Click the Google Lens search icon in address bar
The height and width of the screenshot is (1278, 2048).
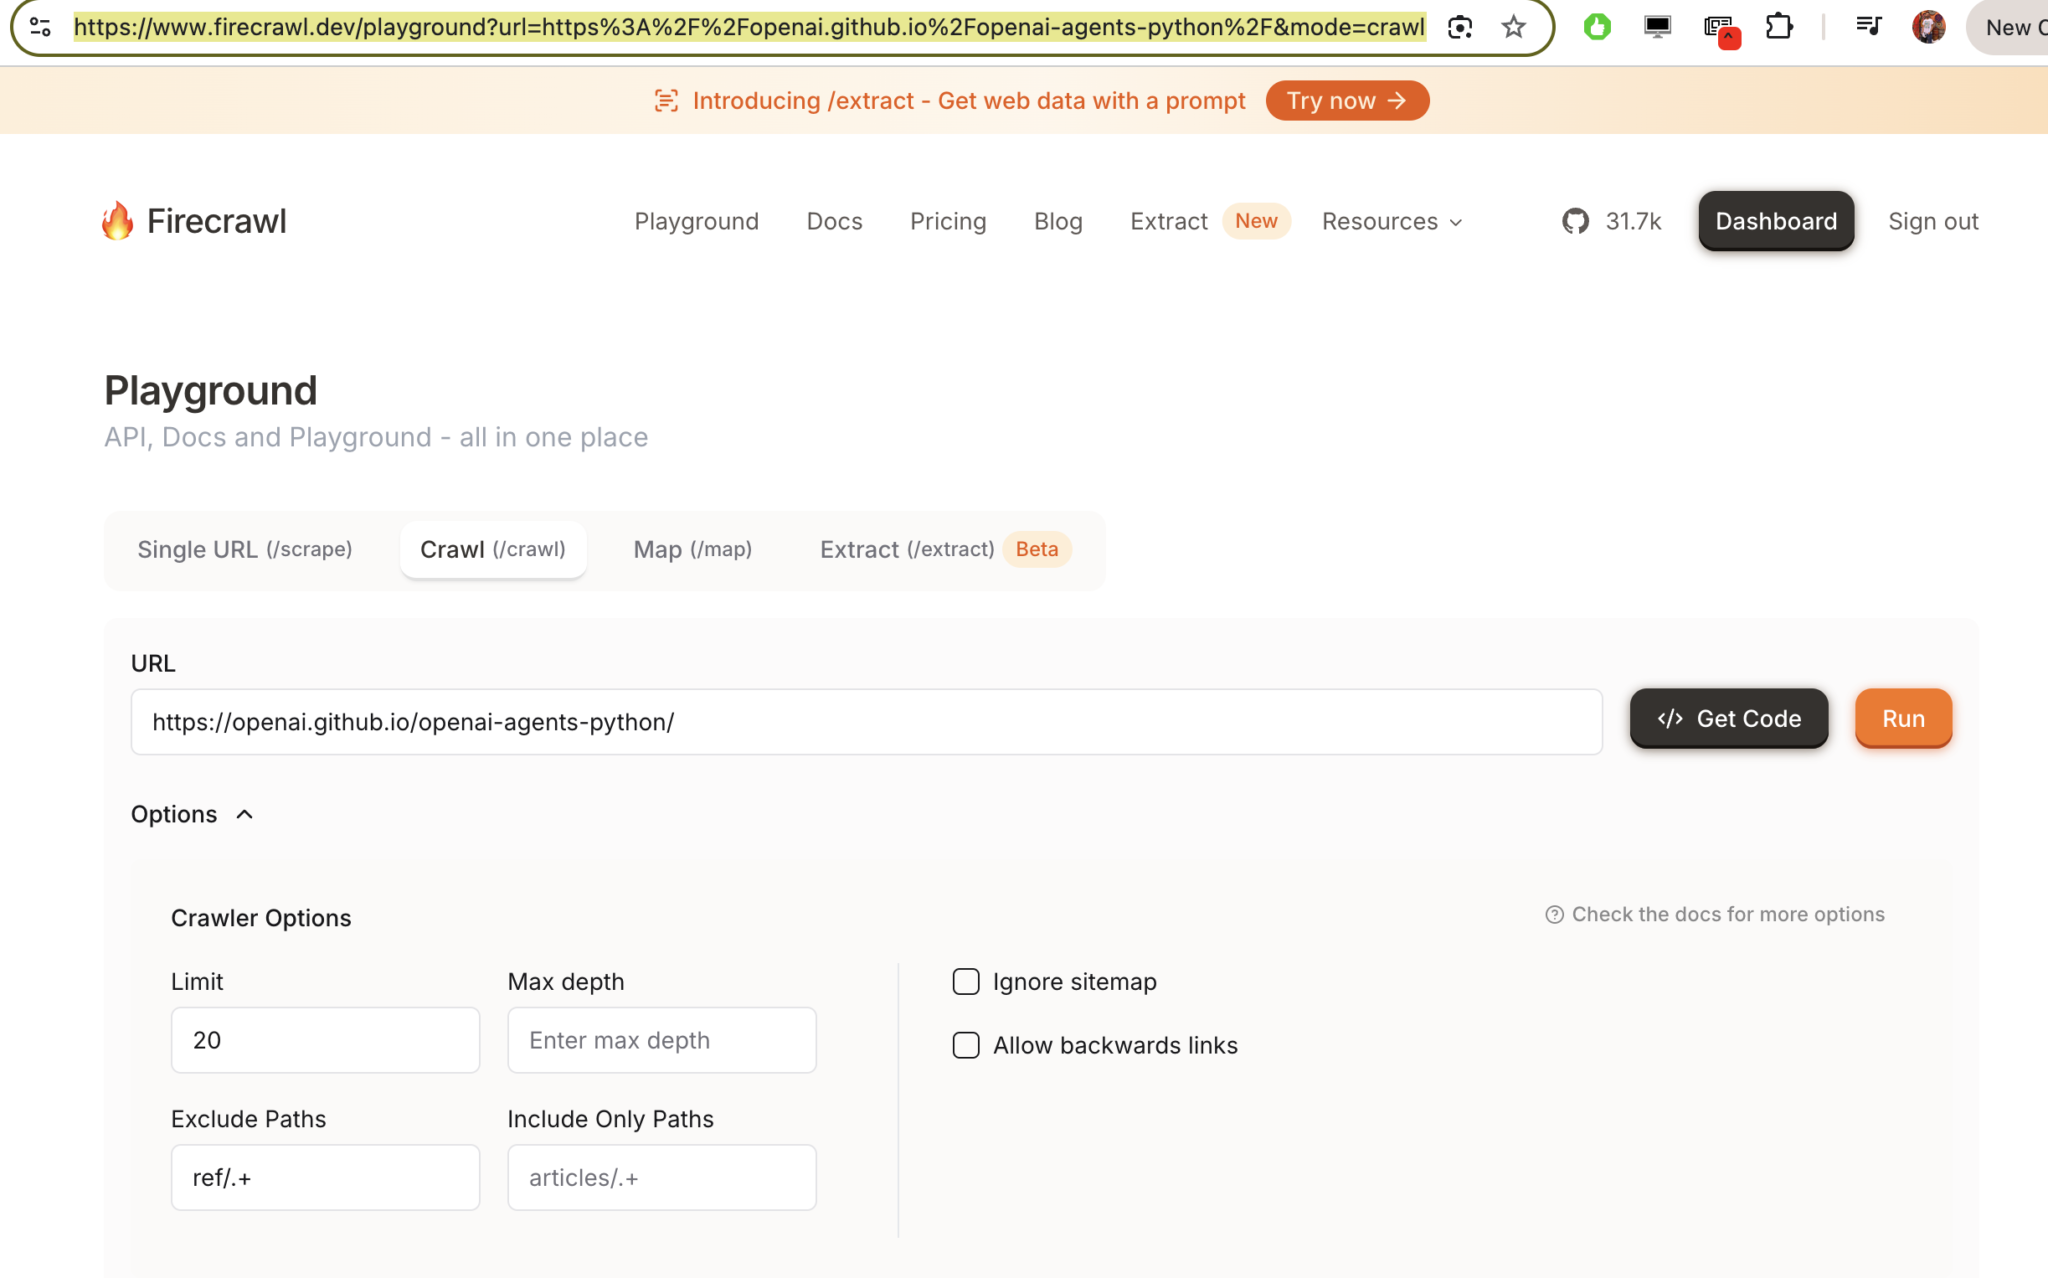pyautogui.click(x=1460, y=27)
